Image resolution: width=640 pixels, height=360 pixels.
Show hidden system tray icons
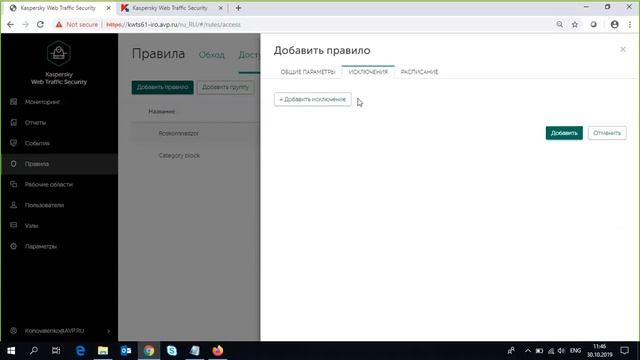pyautogui.click(x=528, y=351)
